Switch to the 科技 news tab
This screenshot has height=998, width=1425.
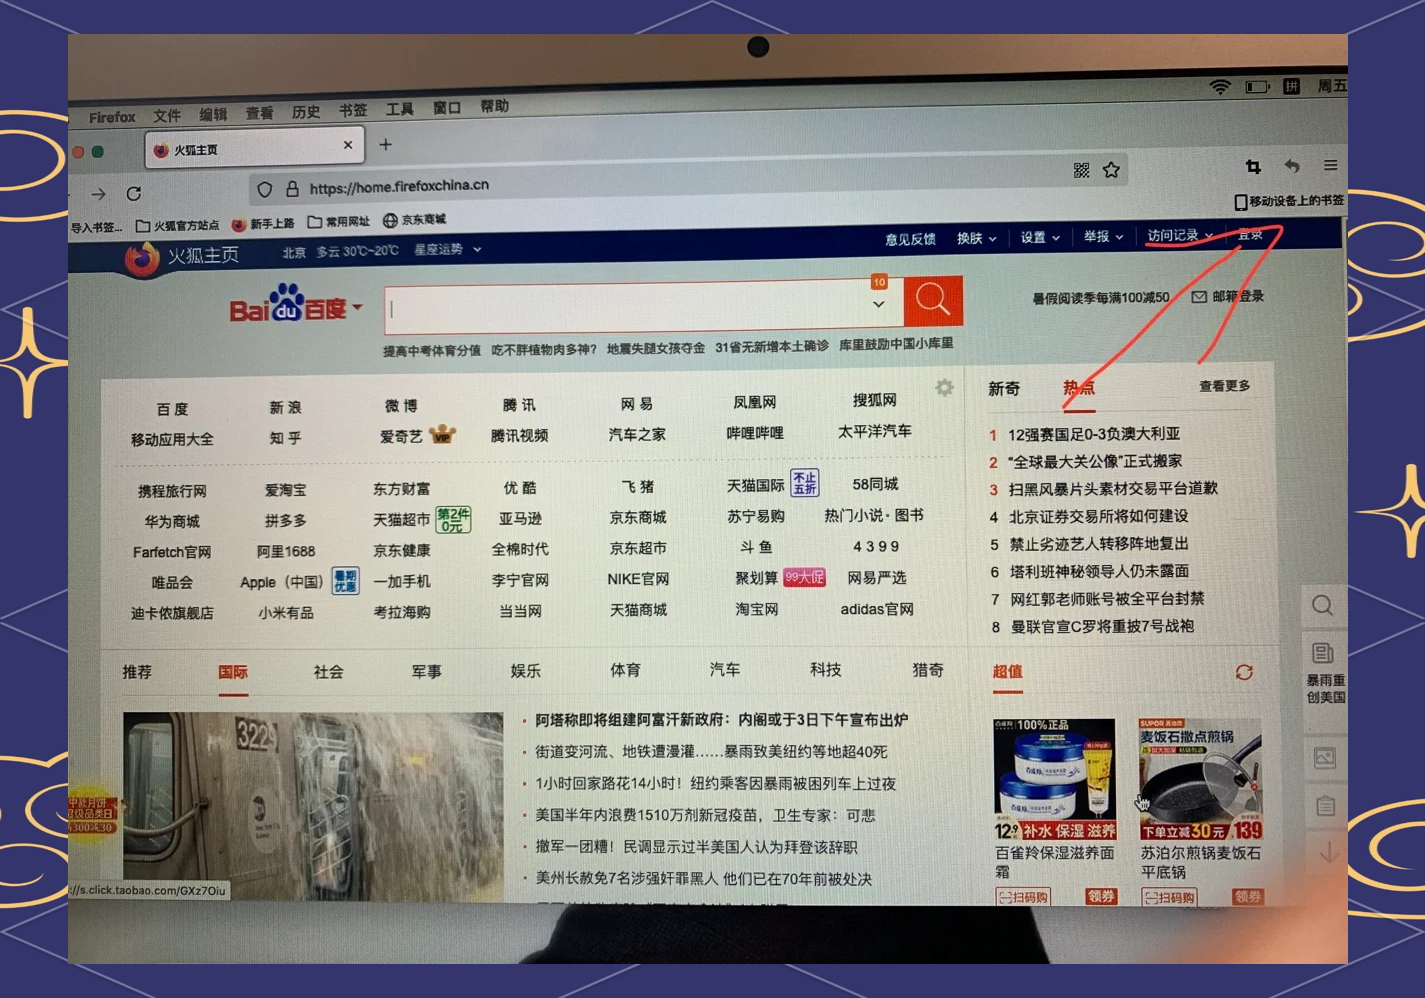[x=826, y=669]
